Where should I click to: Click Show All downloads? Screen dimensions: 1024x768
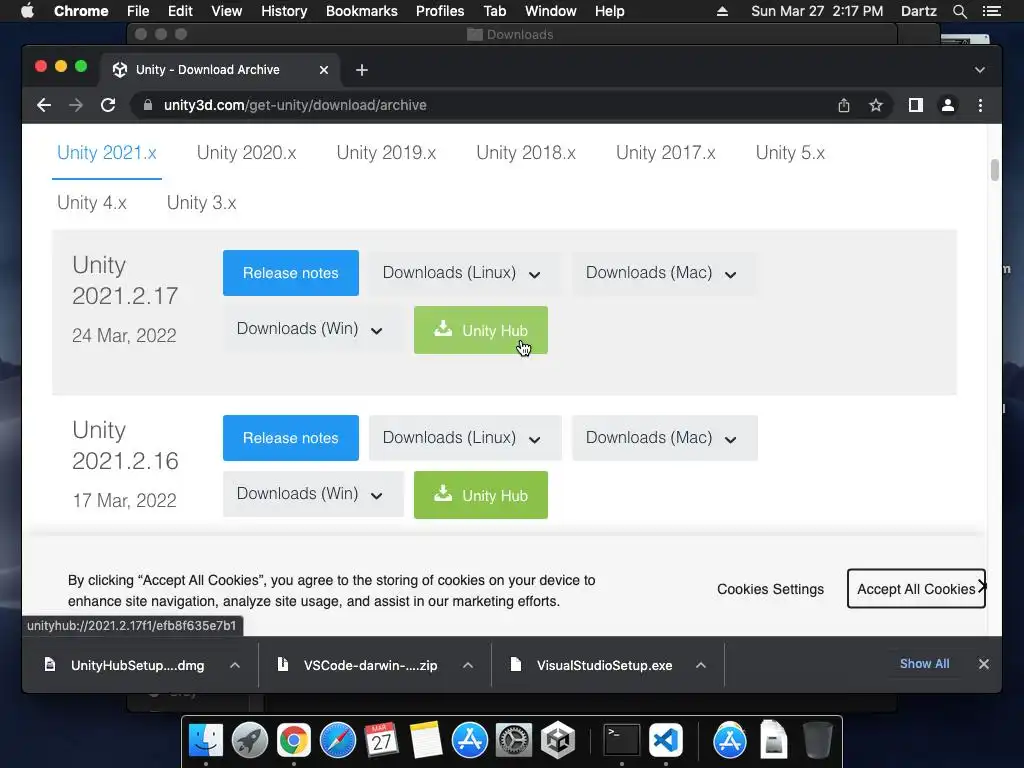tap(925, 664)
